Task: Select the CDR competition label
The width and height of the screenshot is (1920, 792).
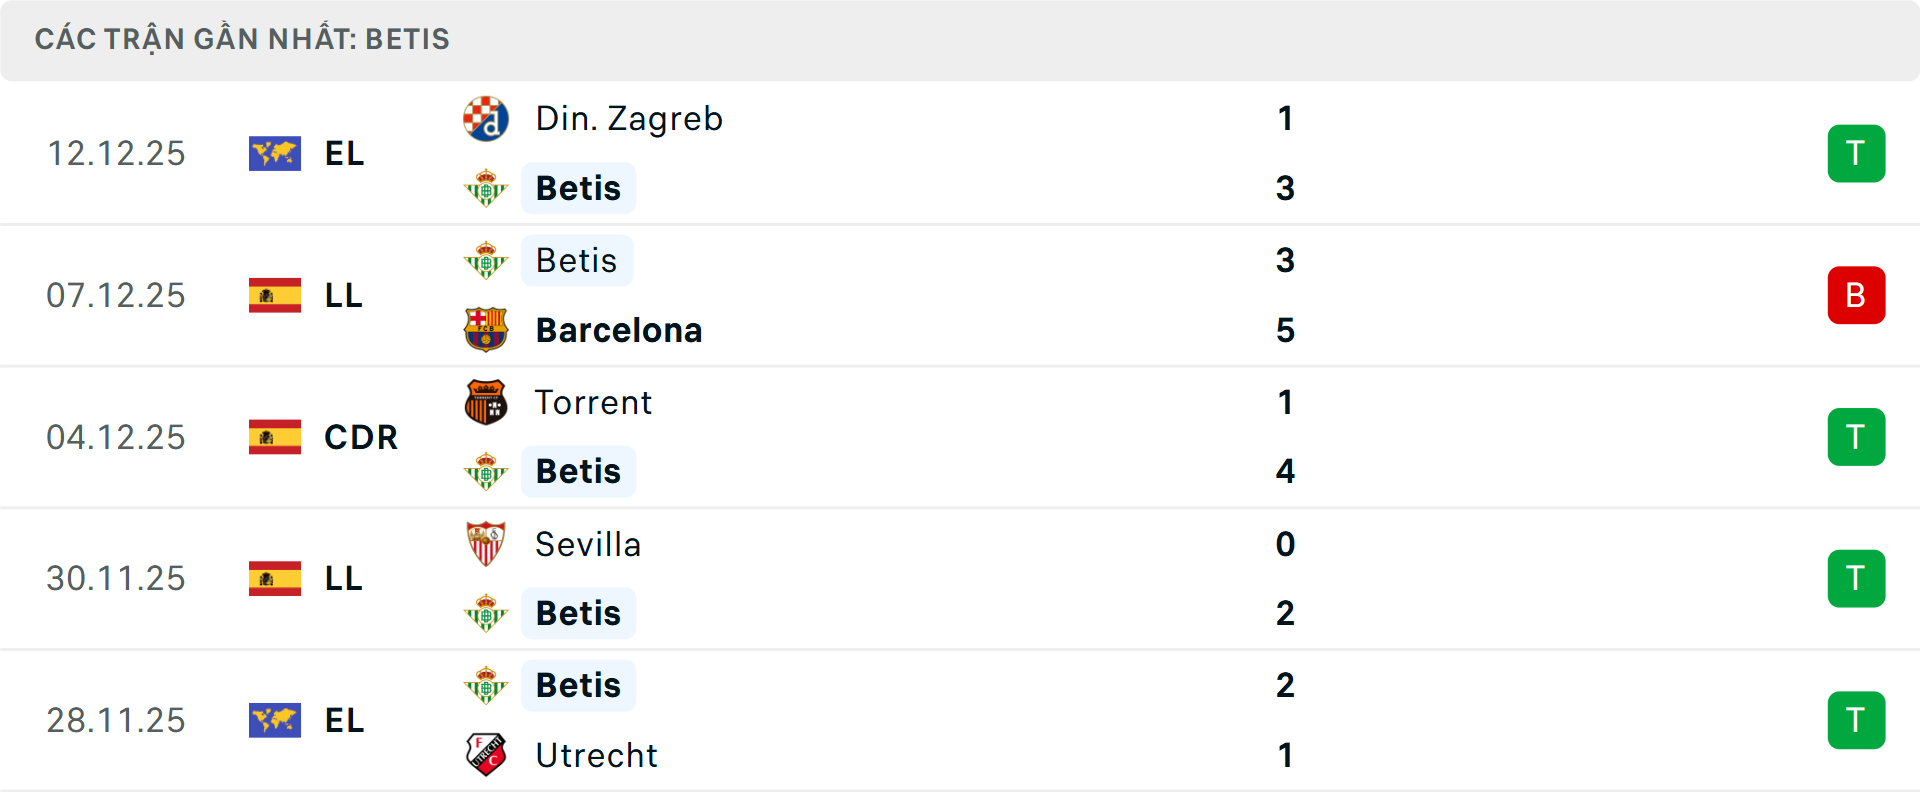Action: (361, 437)
